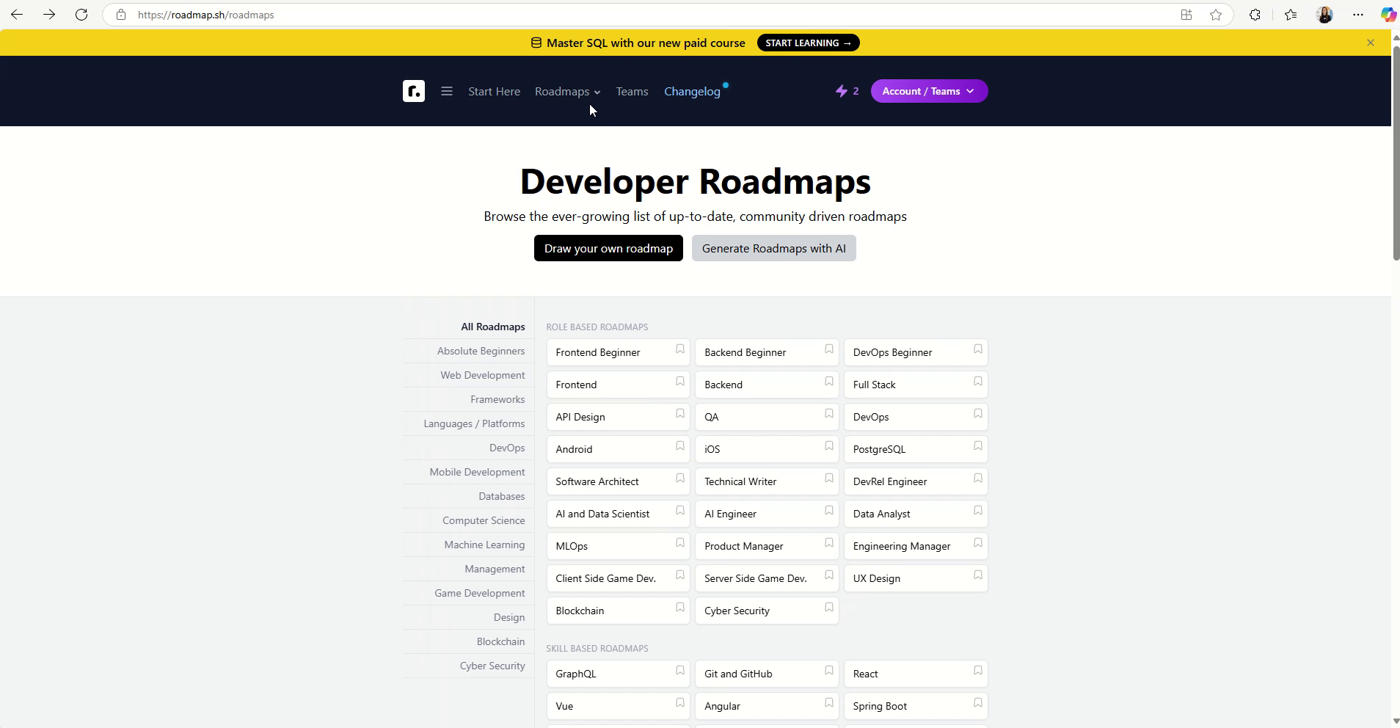The width and height of the screenshot is (1400, 728).
Task: Open the Blockchain roadmap card
Action: pos(617,610)
